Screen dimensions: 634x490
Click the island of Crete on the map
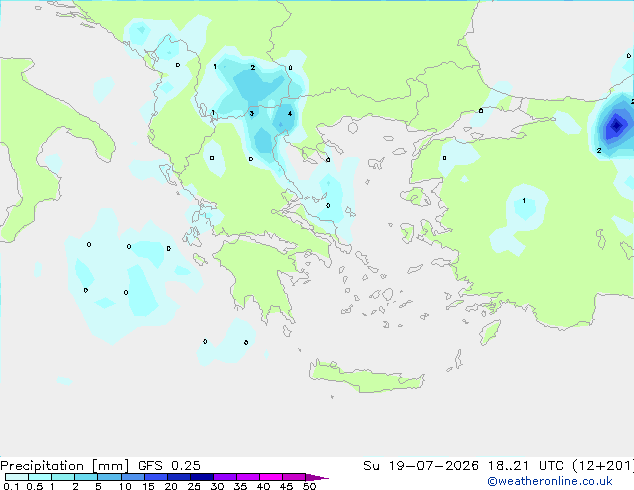pyautogui.click(x=366, y=377)
